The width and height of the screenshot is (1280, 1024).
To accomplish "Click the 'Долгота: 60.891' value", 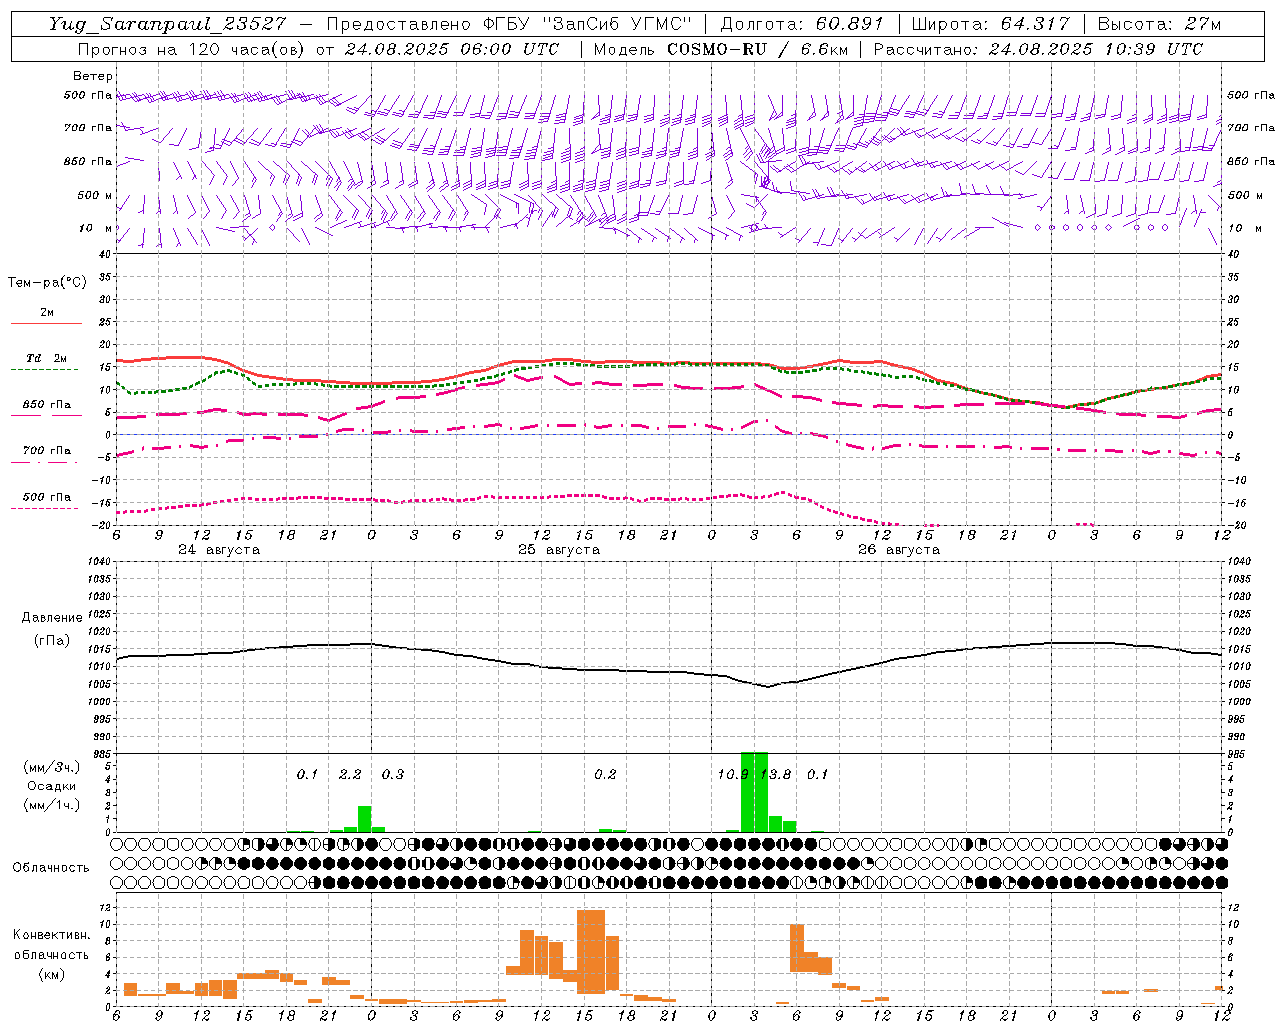I will pyautogui.click(x=802, y=24).
